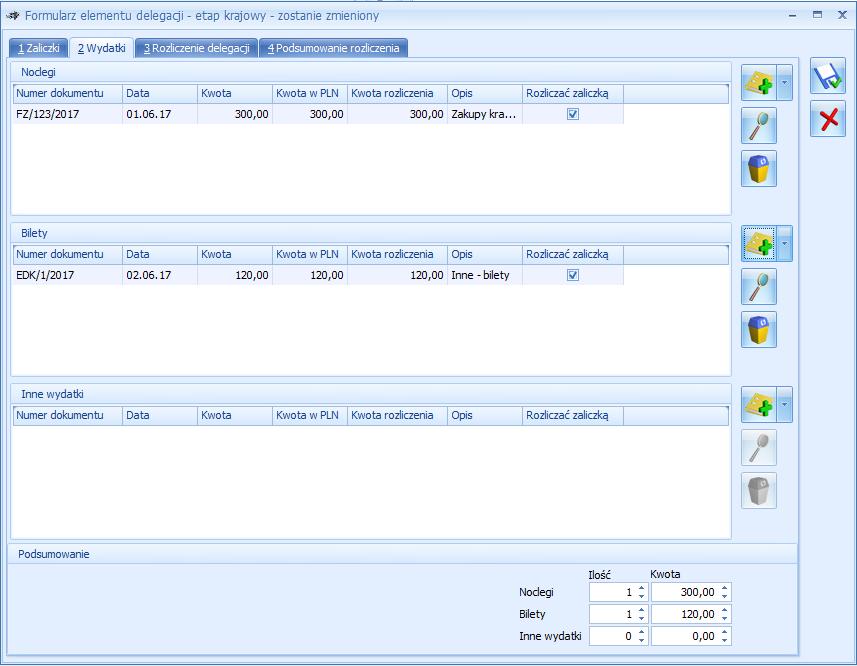Click the form window icon in title bar
This screenshot has height=666, width=857.
[13, 16]
